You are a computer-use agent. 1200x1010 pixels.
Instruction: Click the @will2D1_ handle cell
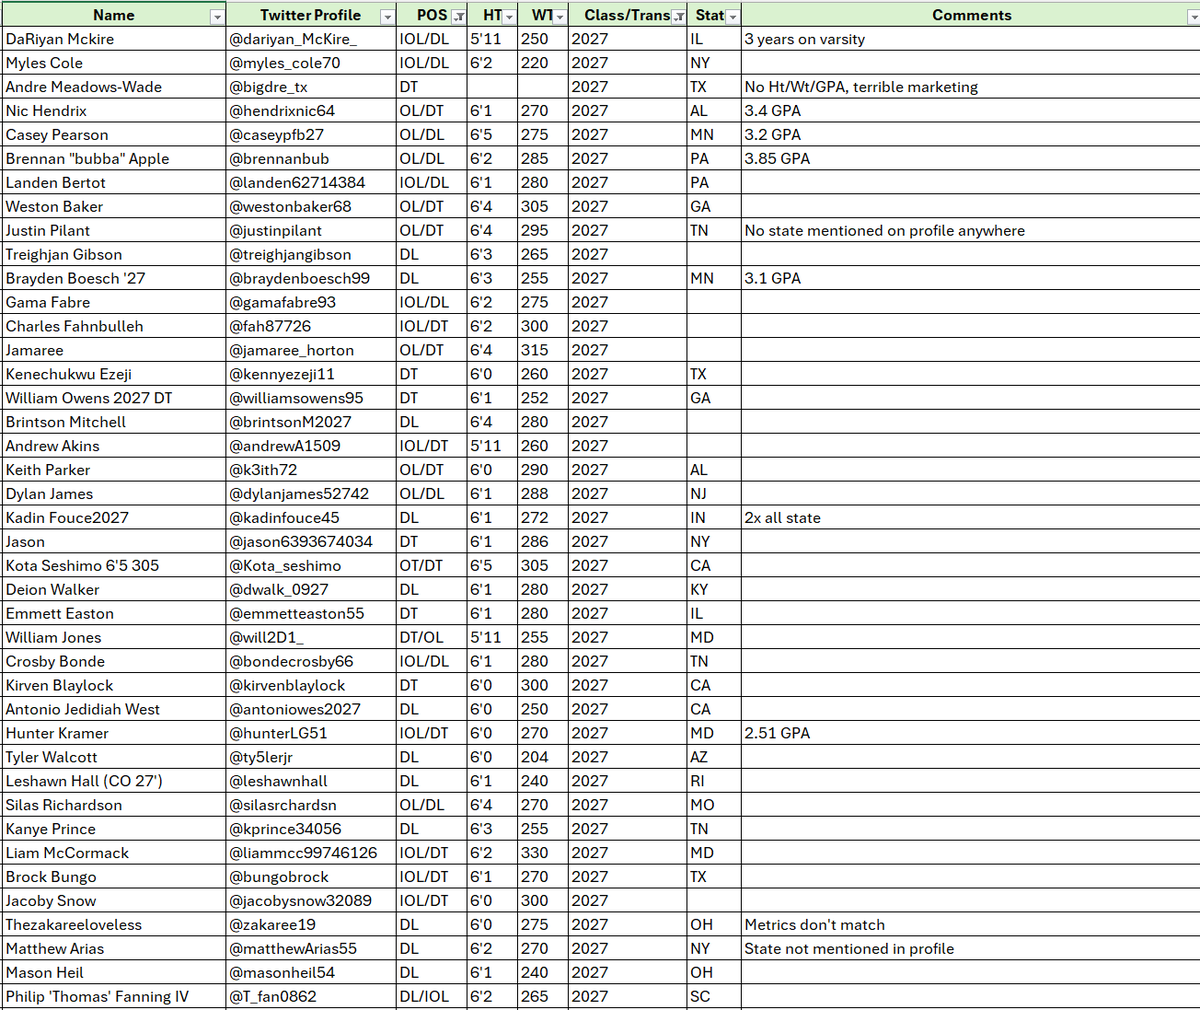pyautogui.click(x=311, y=638)
